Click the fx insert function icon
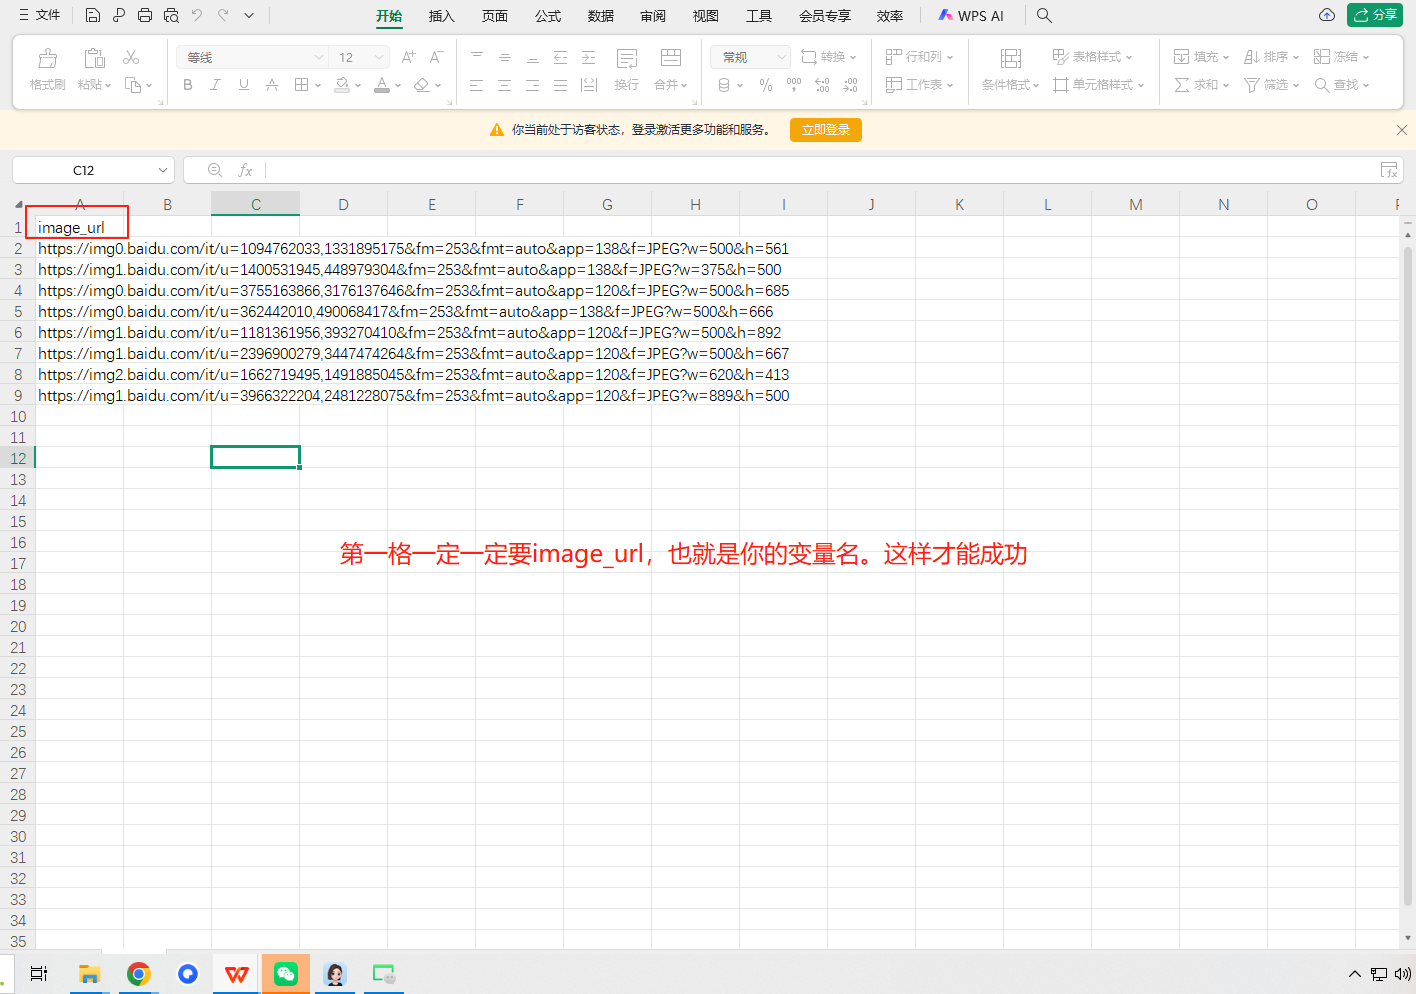Screen dimensions: 1416x994 coord(245,170)
